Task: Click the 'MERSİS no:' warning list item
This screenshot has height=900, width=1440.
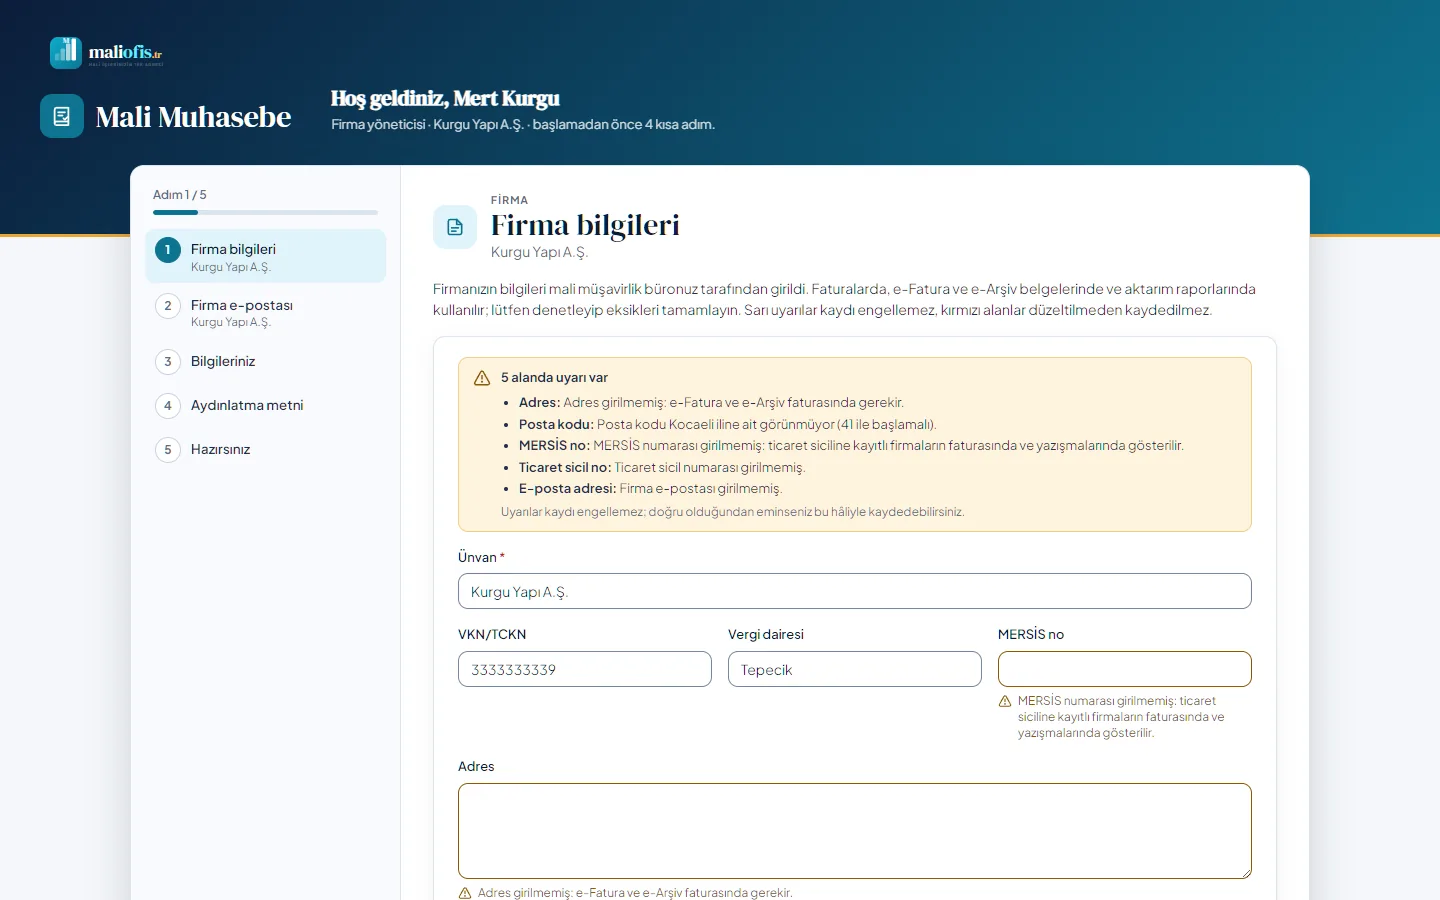Action: [x=851, y=445]
